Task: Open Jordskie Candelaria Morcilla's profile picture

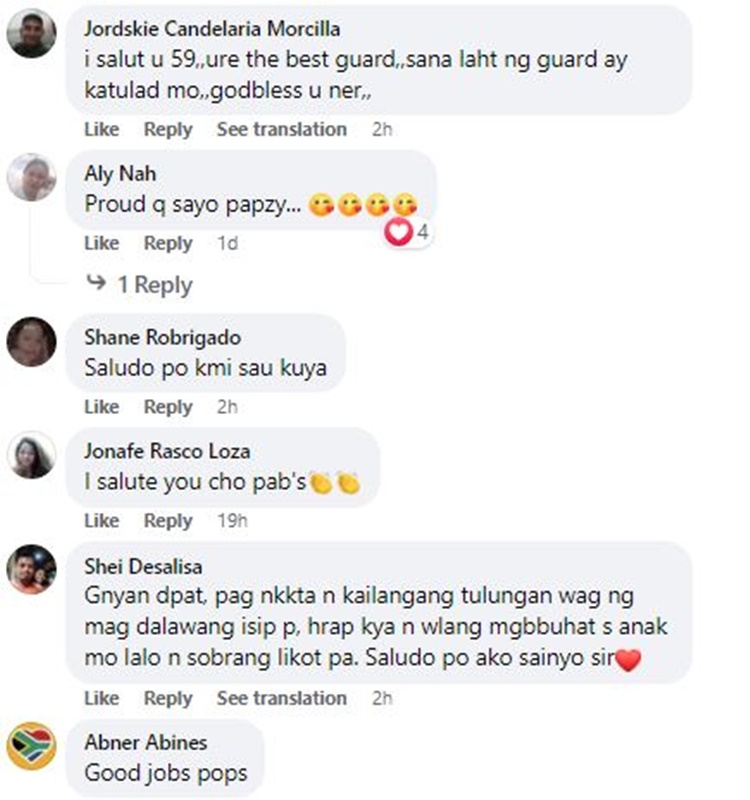Action: click(x=32, y=34)
